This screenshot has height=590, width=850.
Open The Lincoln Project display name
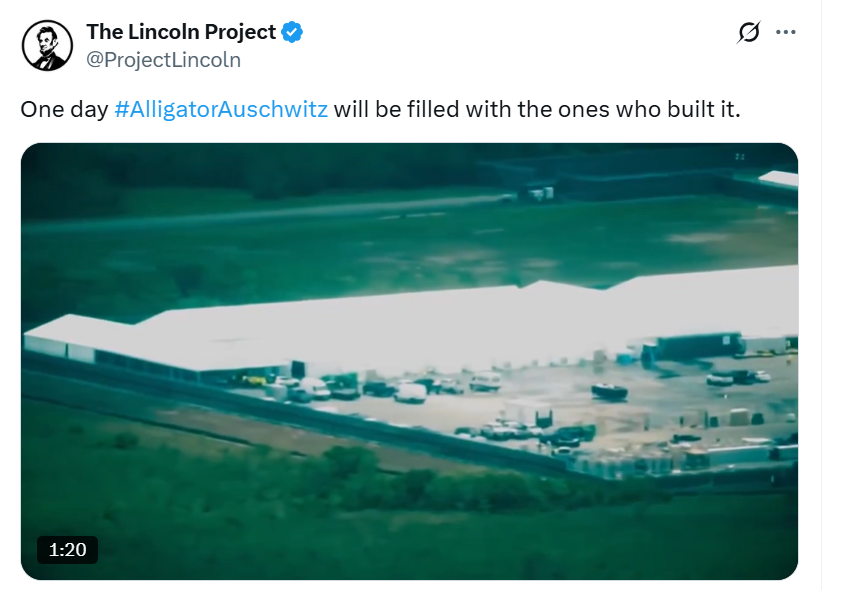pyautogui.click(x=181, y=32)
